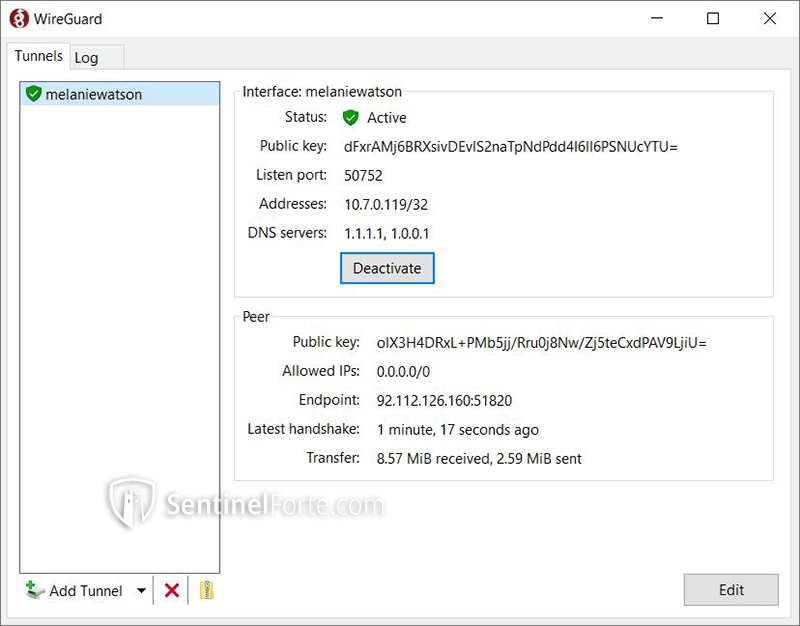The width and height of the screenshot is (800, 626).
Task: Close the WireGuard window
Action: 770,18
